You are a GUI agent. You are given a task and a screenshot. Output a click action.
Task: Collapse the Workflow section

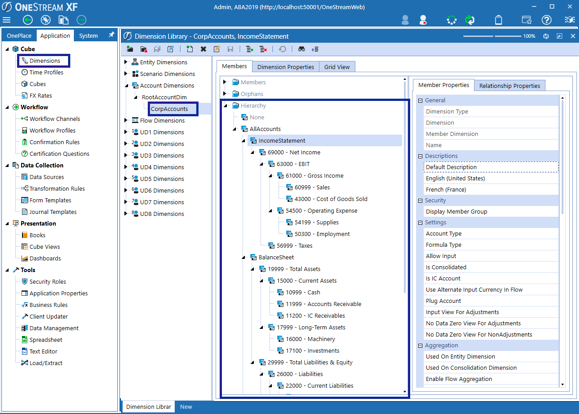[7, 107]
